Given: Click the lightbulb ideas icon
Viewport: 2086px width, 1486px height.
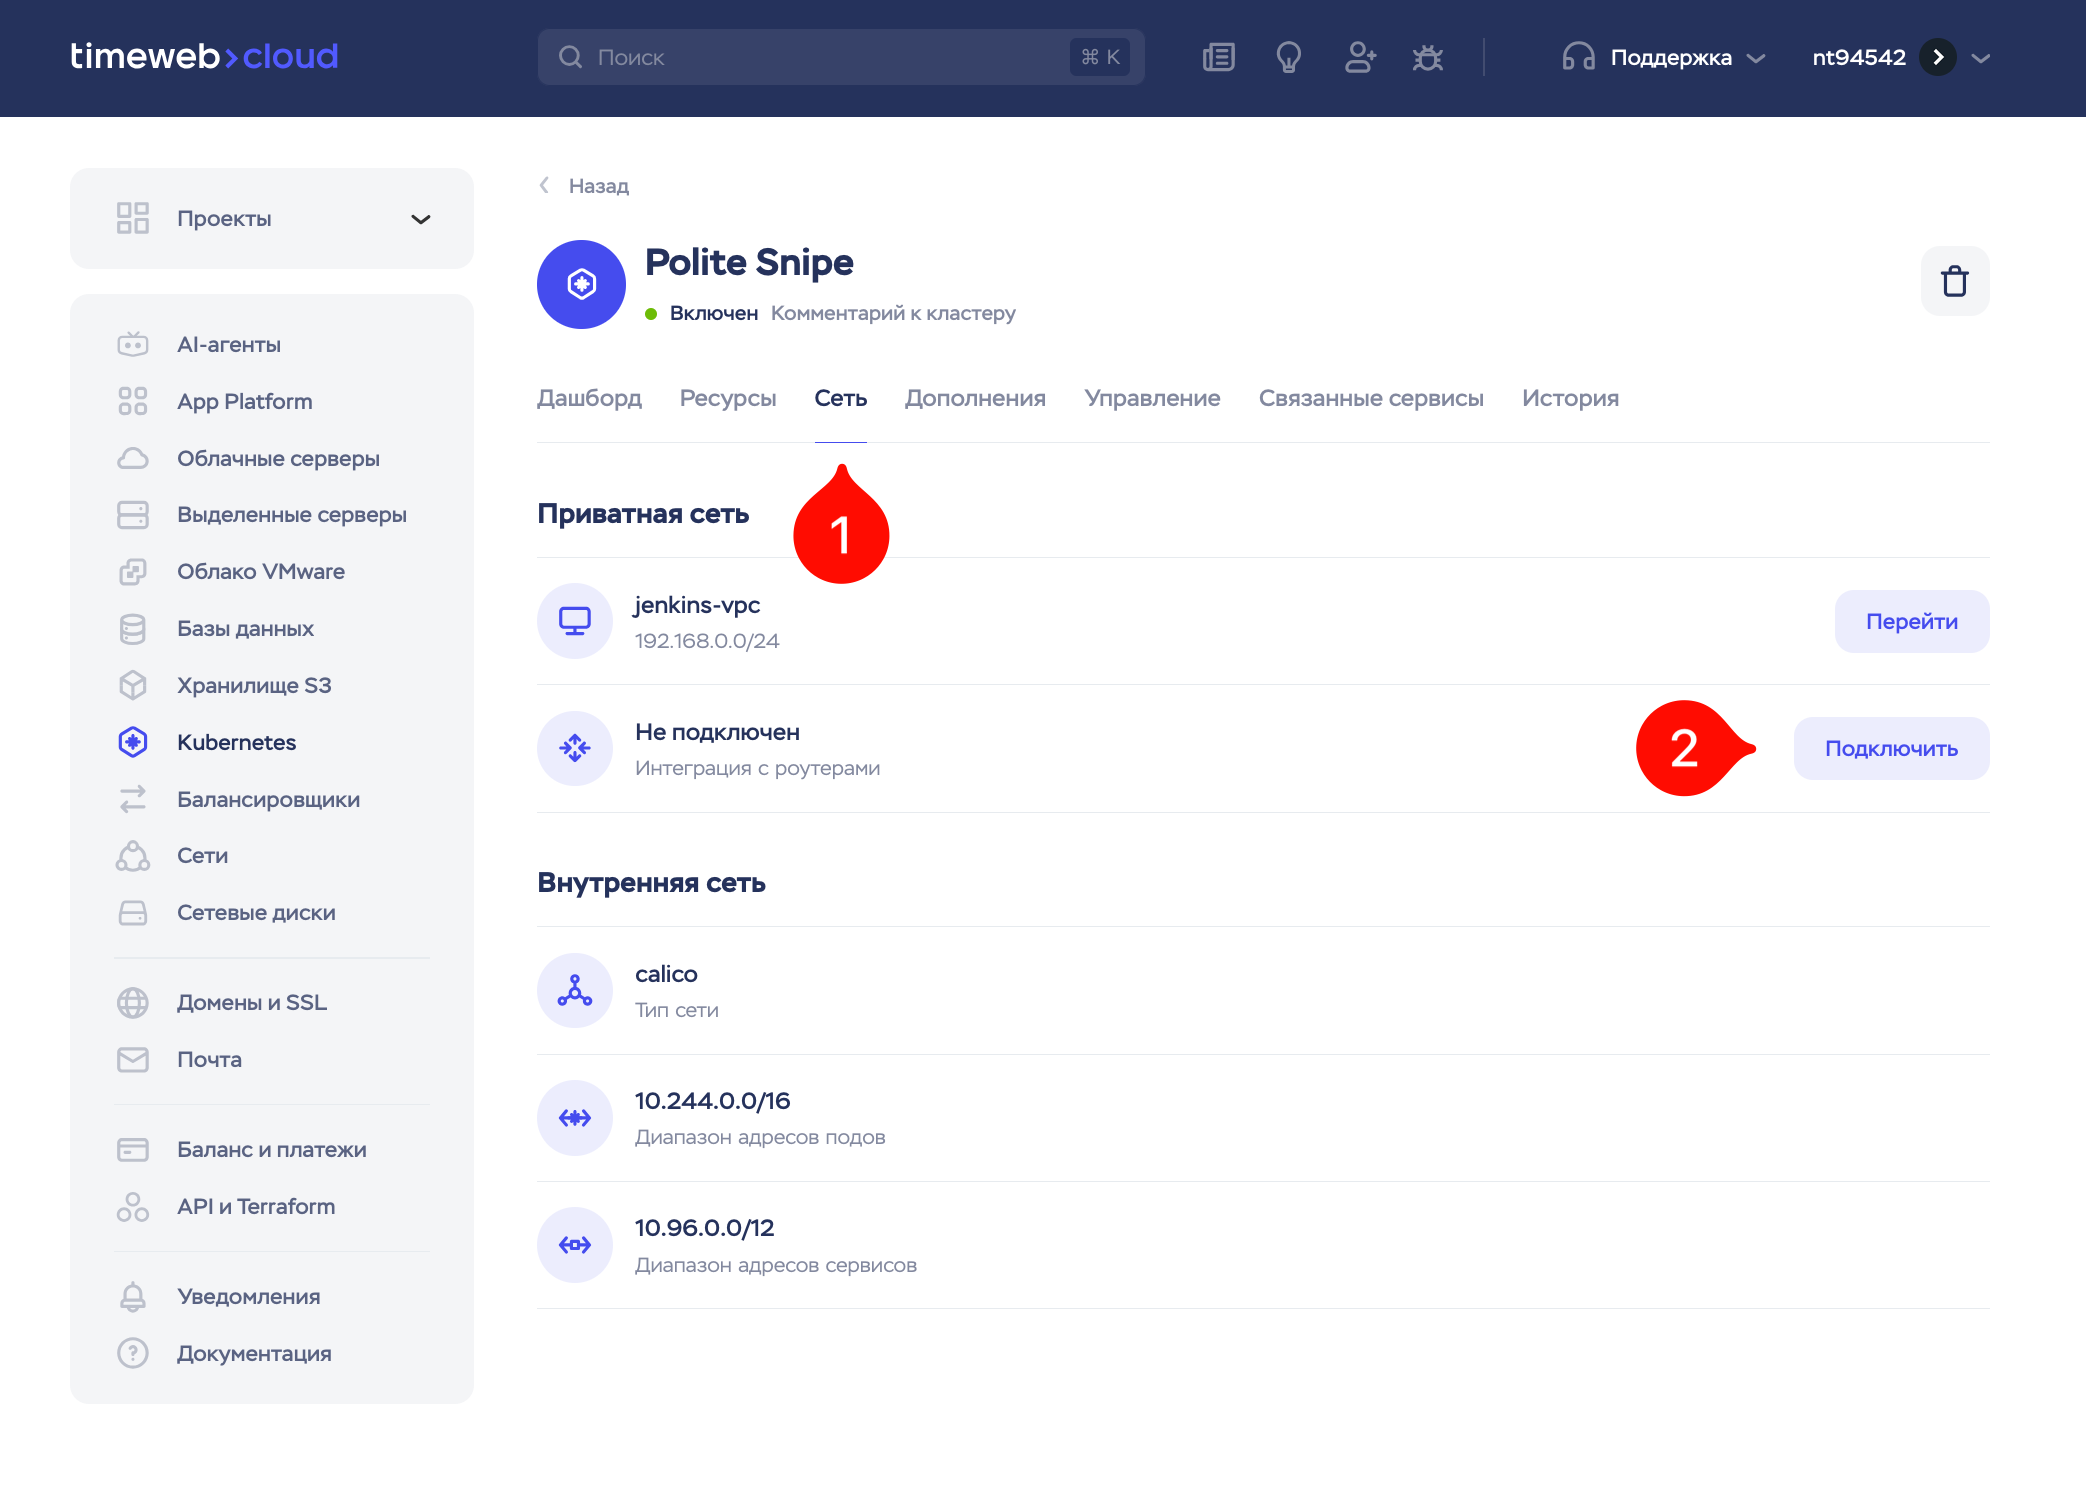Looking at the screenshot, I should click(1288, 57).
